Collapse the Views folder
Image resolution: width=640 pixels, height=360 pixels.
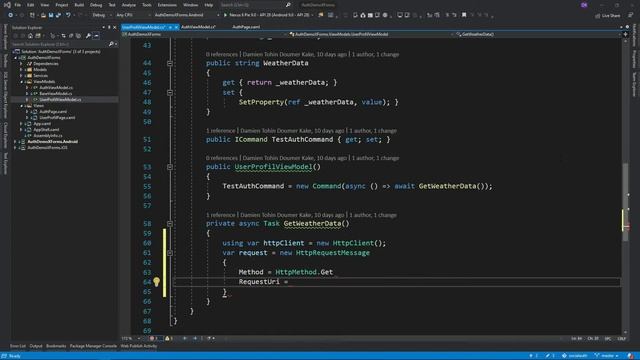click(21, 106)
